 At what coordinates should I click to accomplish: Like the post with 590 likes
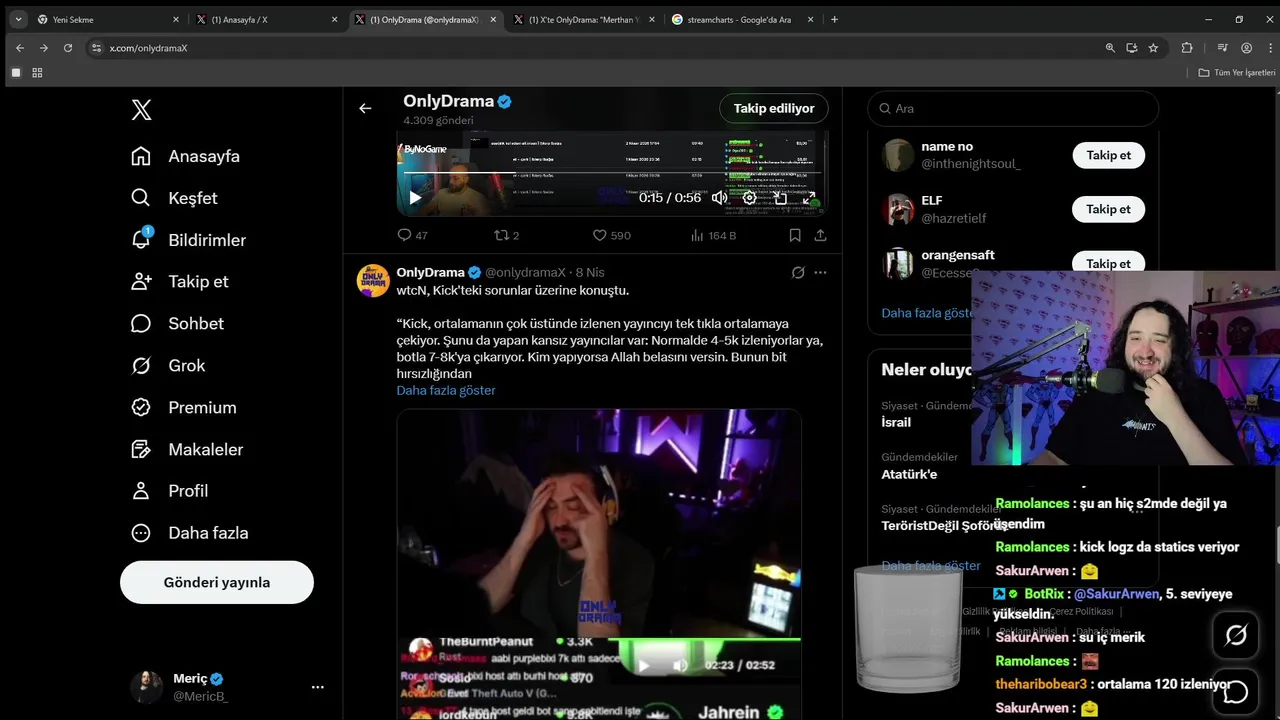[611, 235]
